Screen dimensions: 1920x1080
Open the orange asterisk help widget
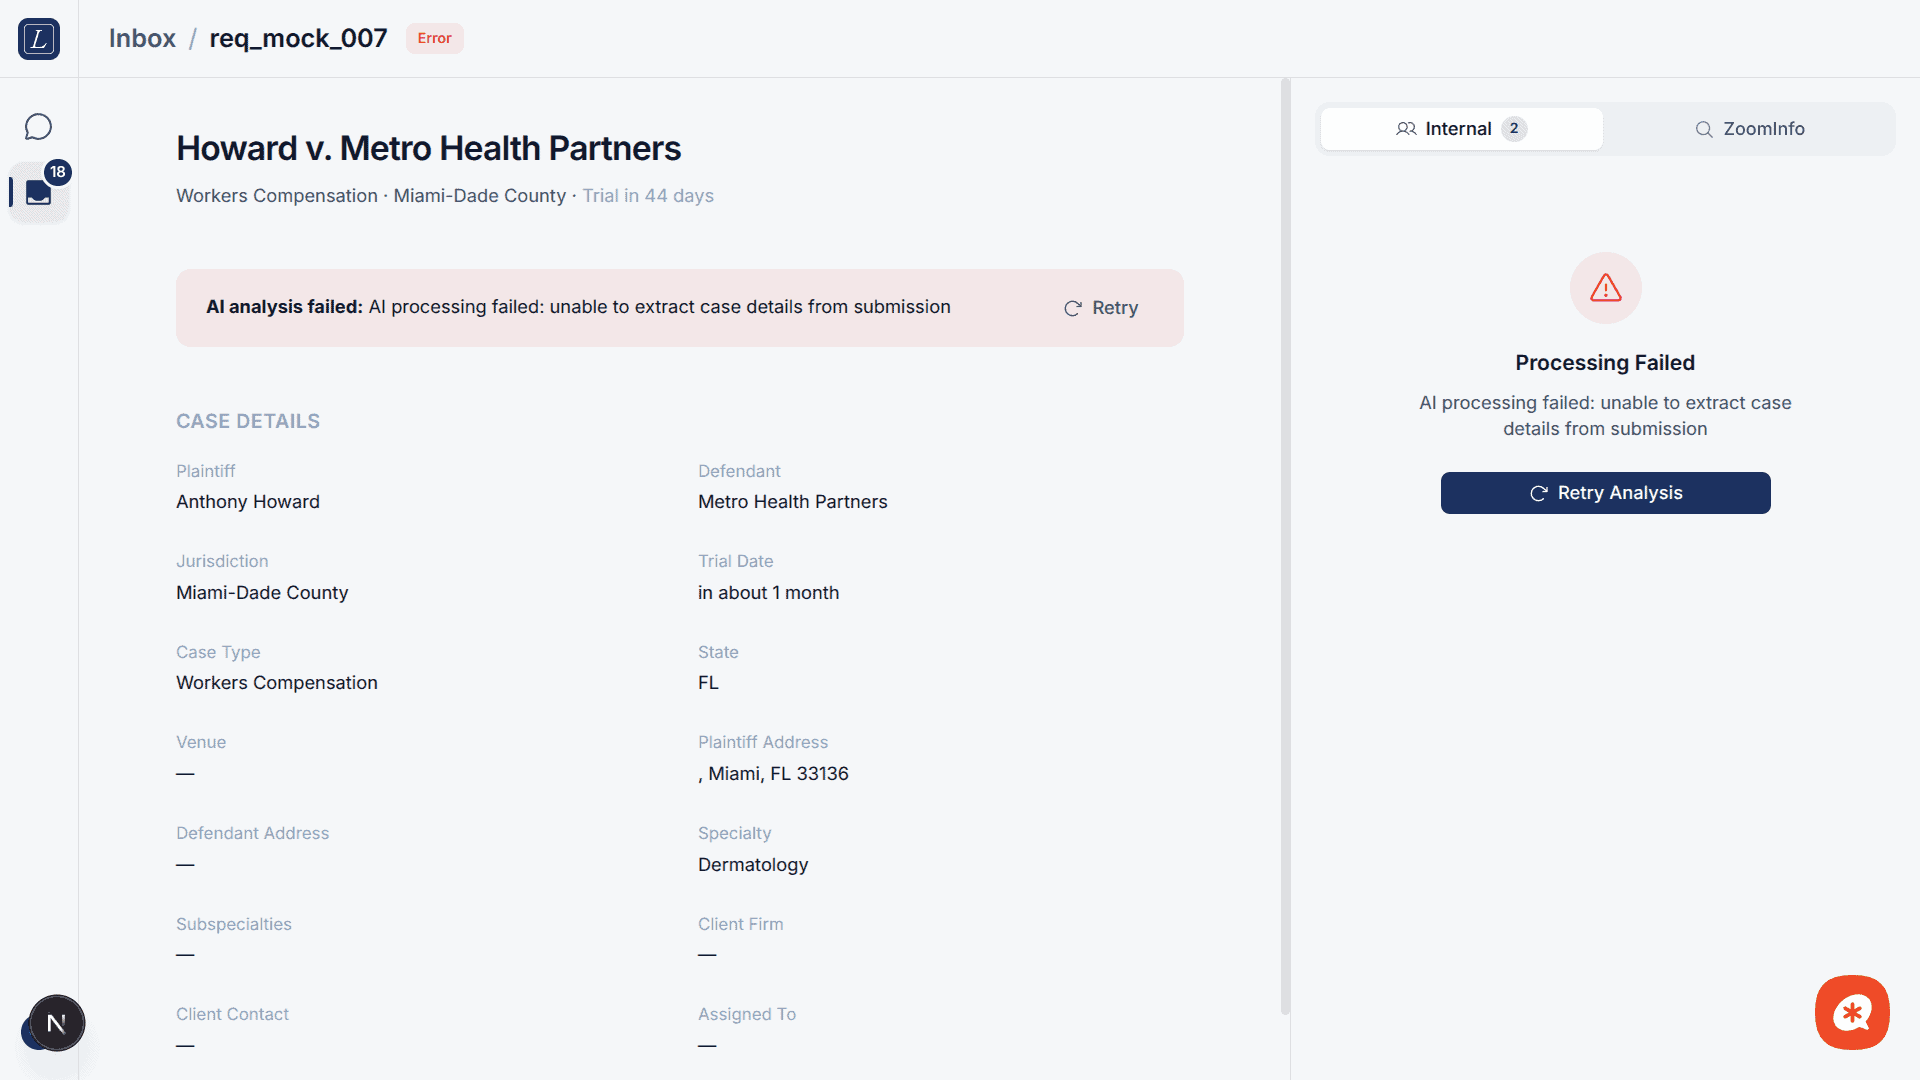(x=1852, y=1012)
